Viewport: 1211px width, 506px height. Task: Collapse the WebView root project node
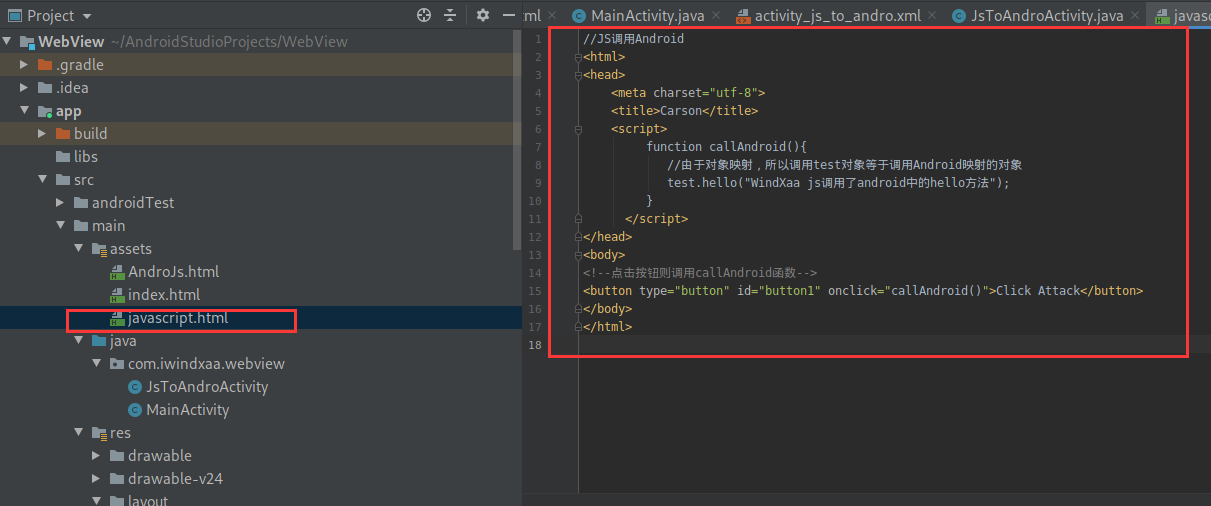click(x=9, y=42)
